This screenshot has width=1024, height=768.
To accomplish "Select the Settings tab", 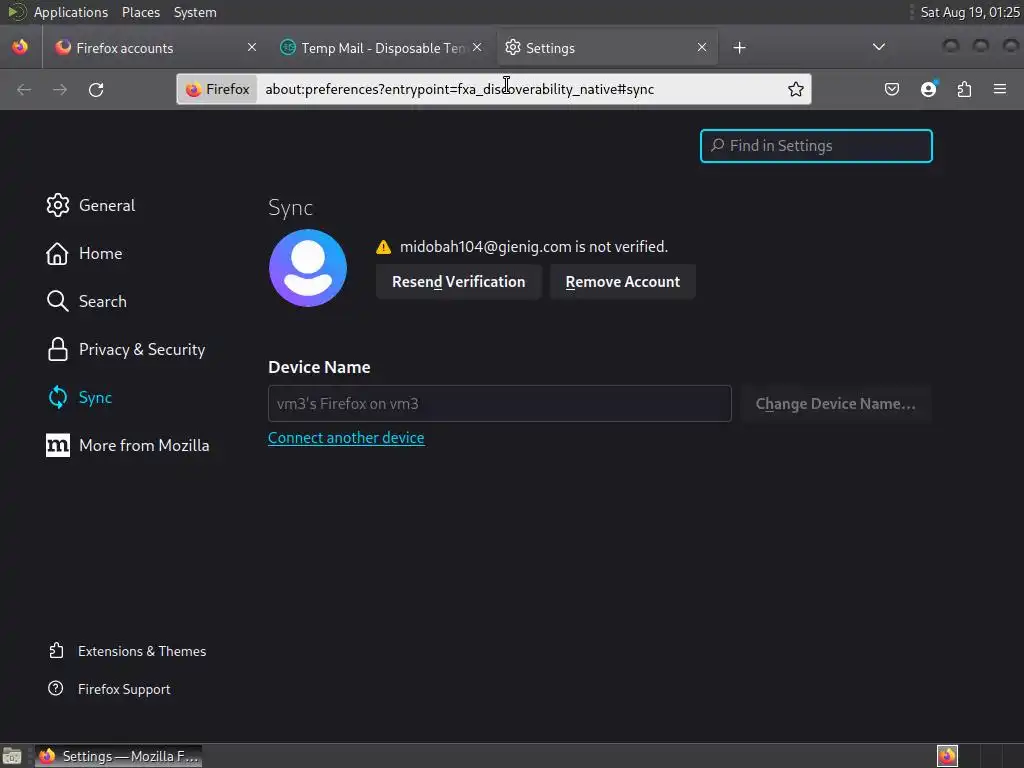I will [607, 48].
